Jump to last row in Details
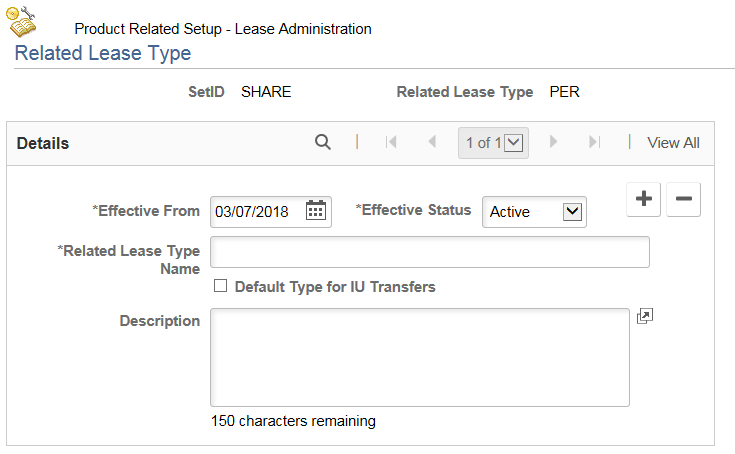Screen dimensions: 735x454 [594, 142]
